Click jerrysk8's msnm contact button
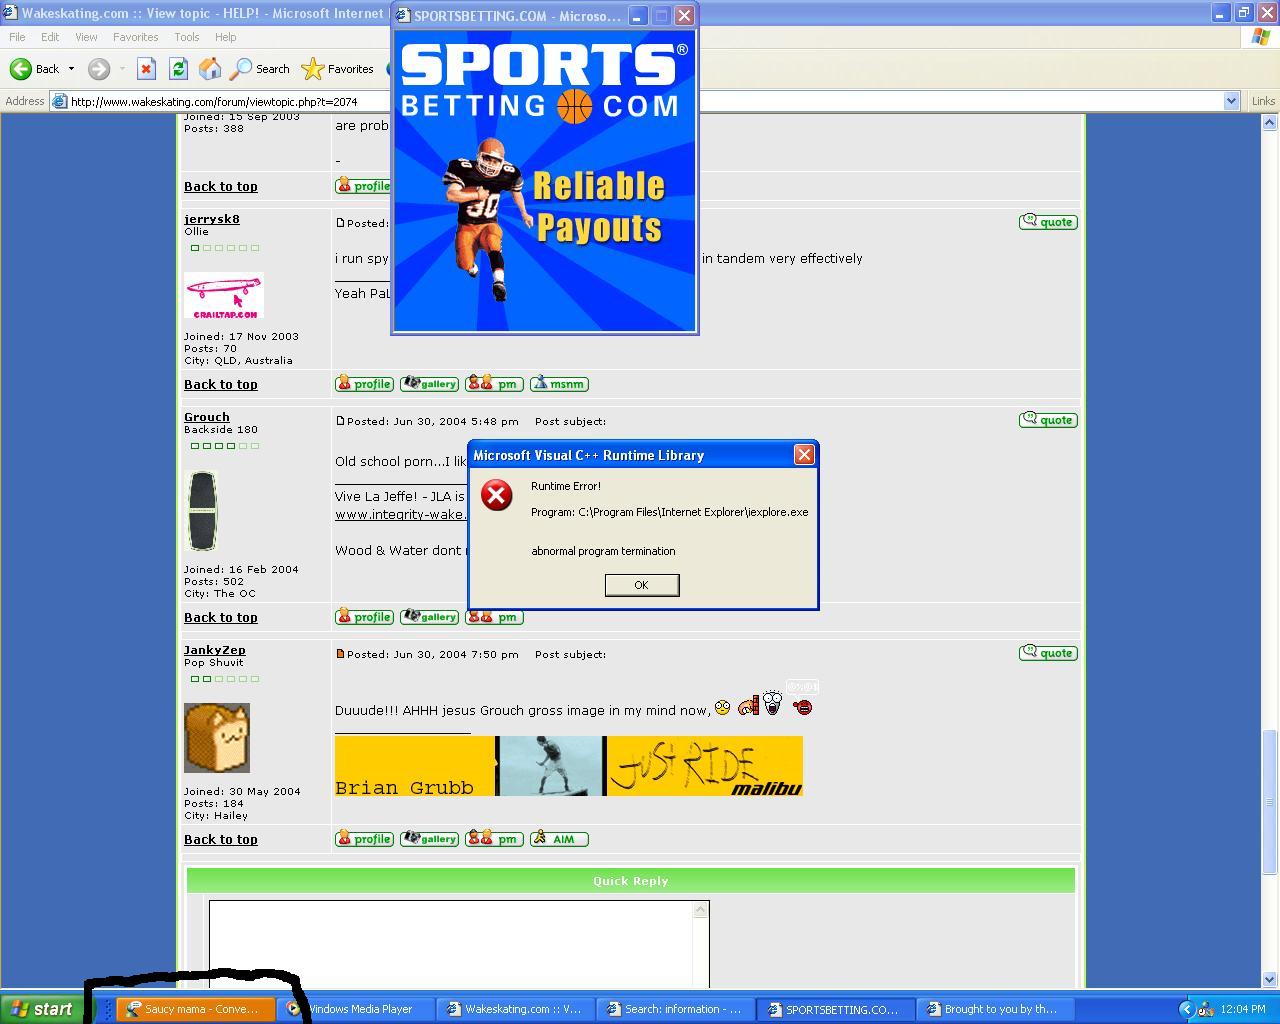The image size is (1280, 1024). click(x=559, y=384)
